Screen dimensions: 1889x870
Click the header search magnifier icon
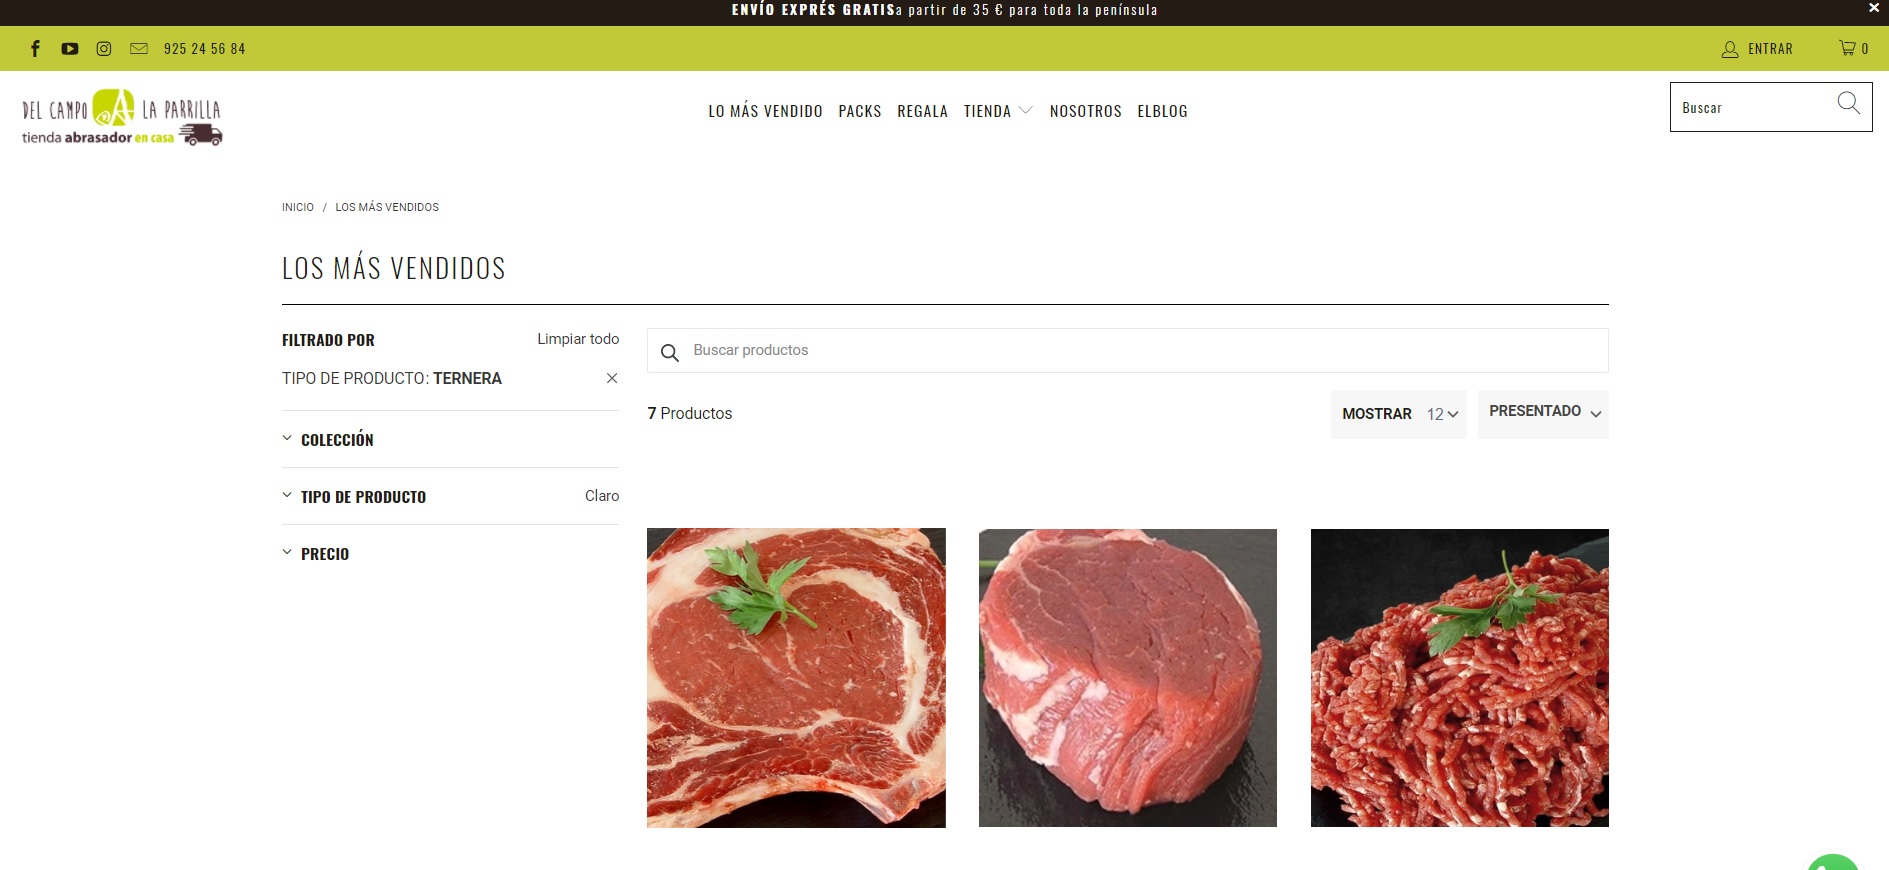coord(1848,103)
